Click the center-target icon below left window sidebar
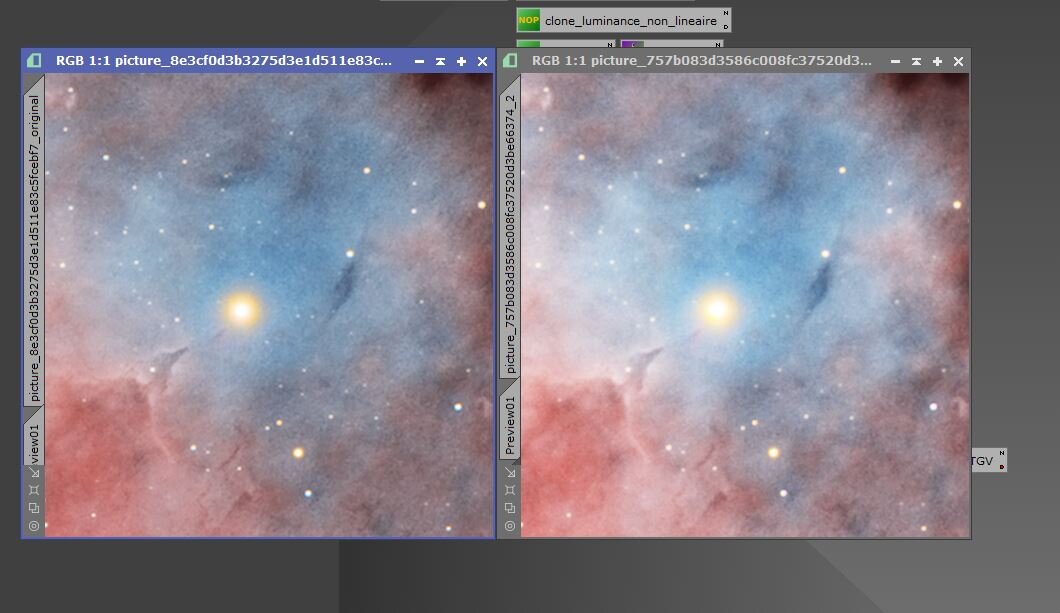Viewport: 1060px width, 613px height. [35, 525]
